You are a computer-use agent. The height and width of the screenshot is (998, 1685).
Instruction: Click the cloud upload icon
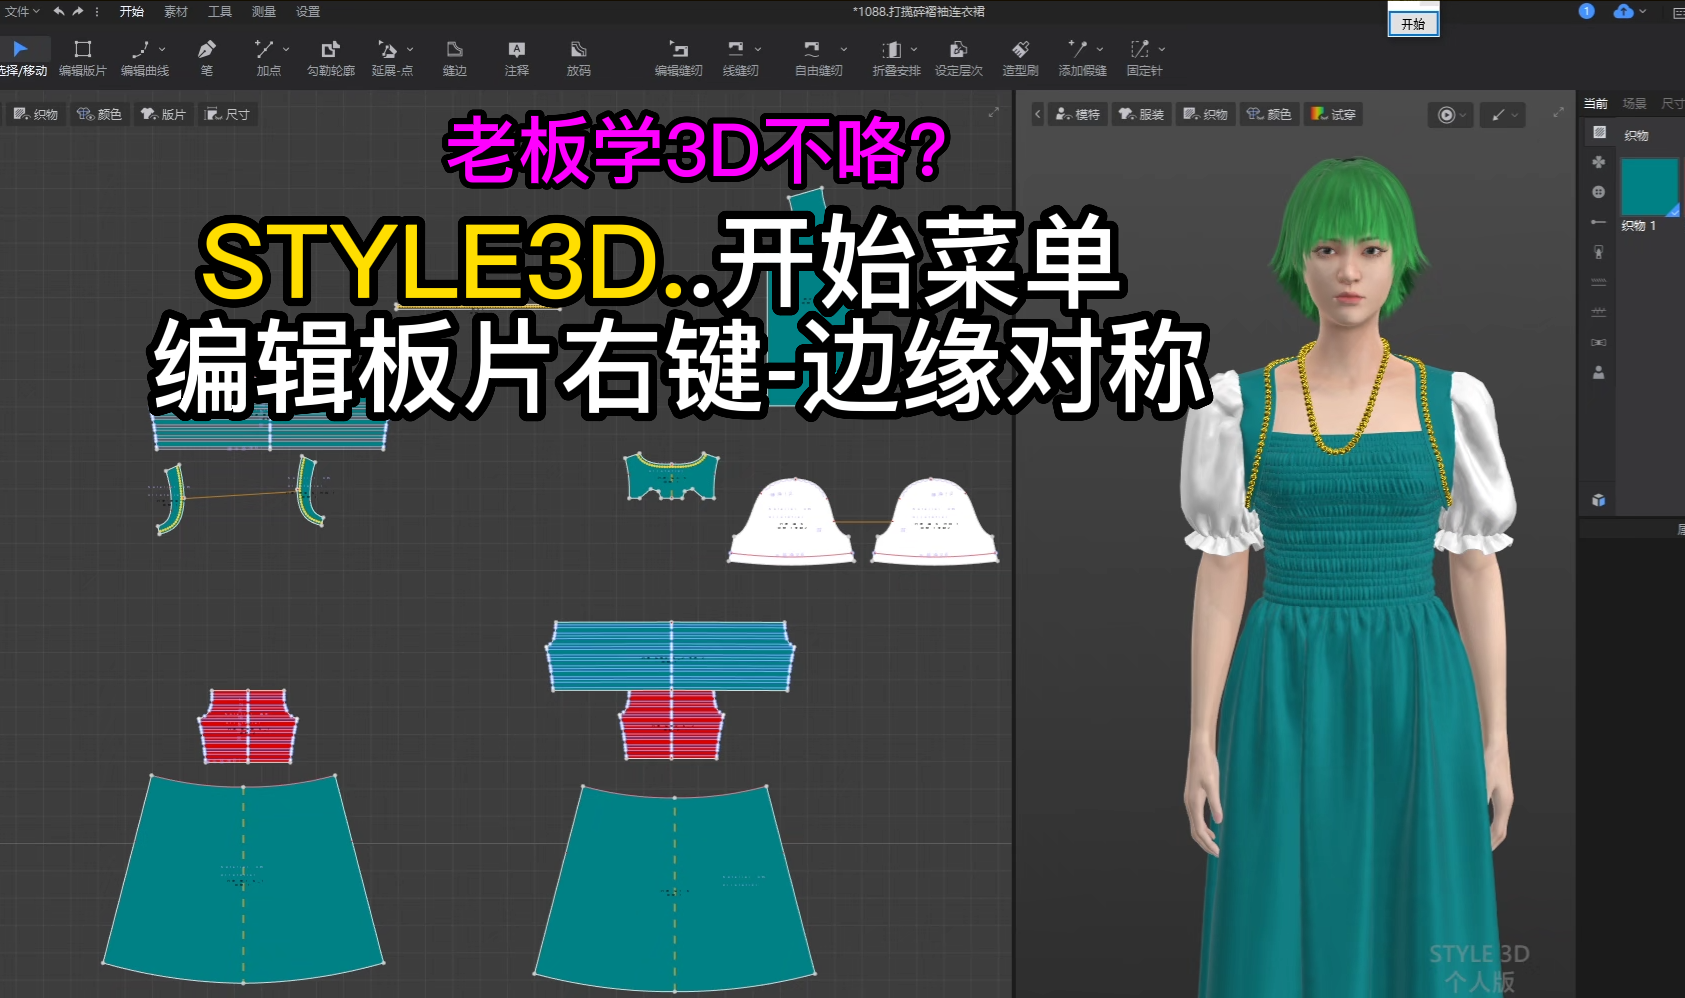(1624, 11)
